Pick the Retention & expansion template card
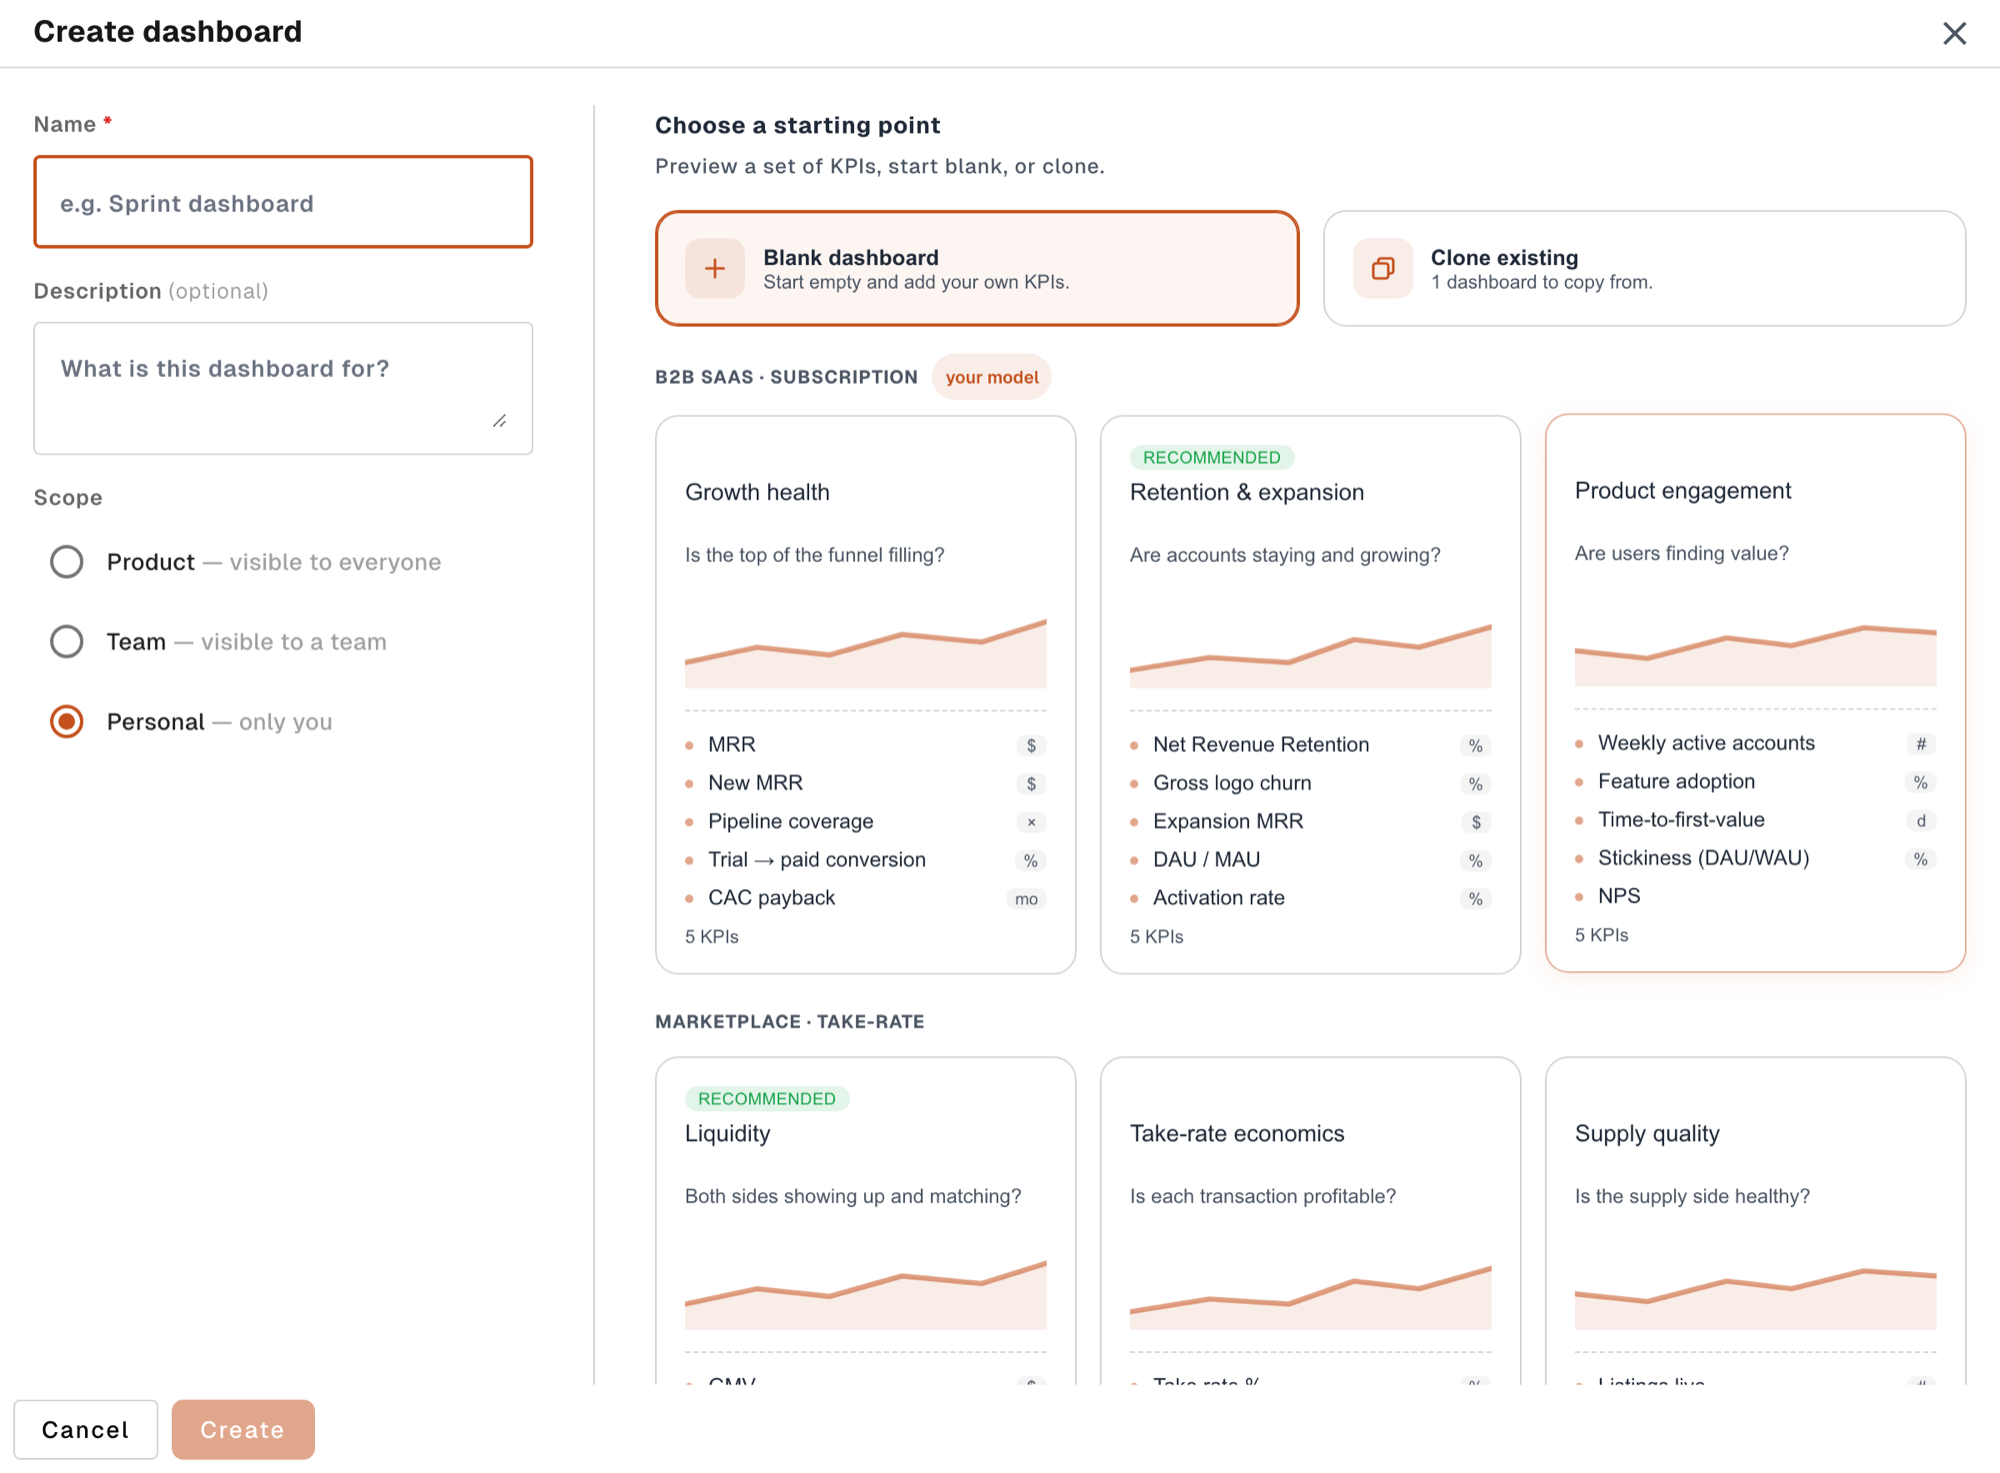 pos(1310,694)
